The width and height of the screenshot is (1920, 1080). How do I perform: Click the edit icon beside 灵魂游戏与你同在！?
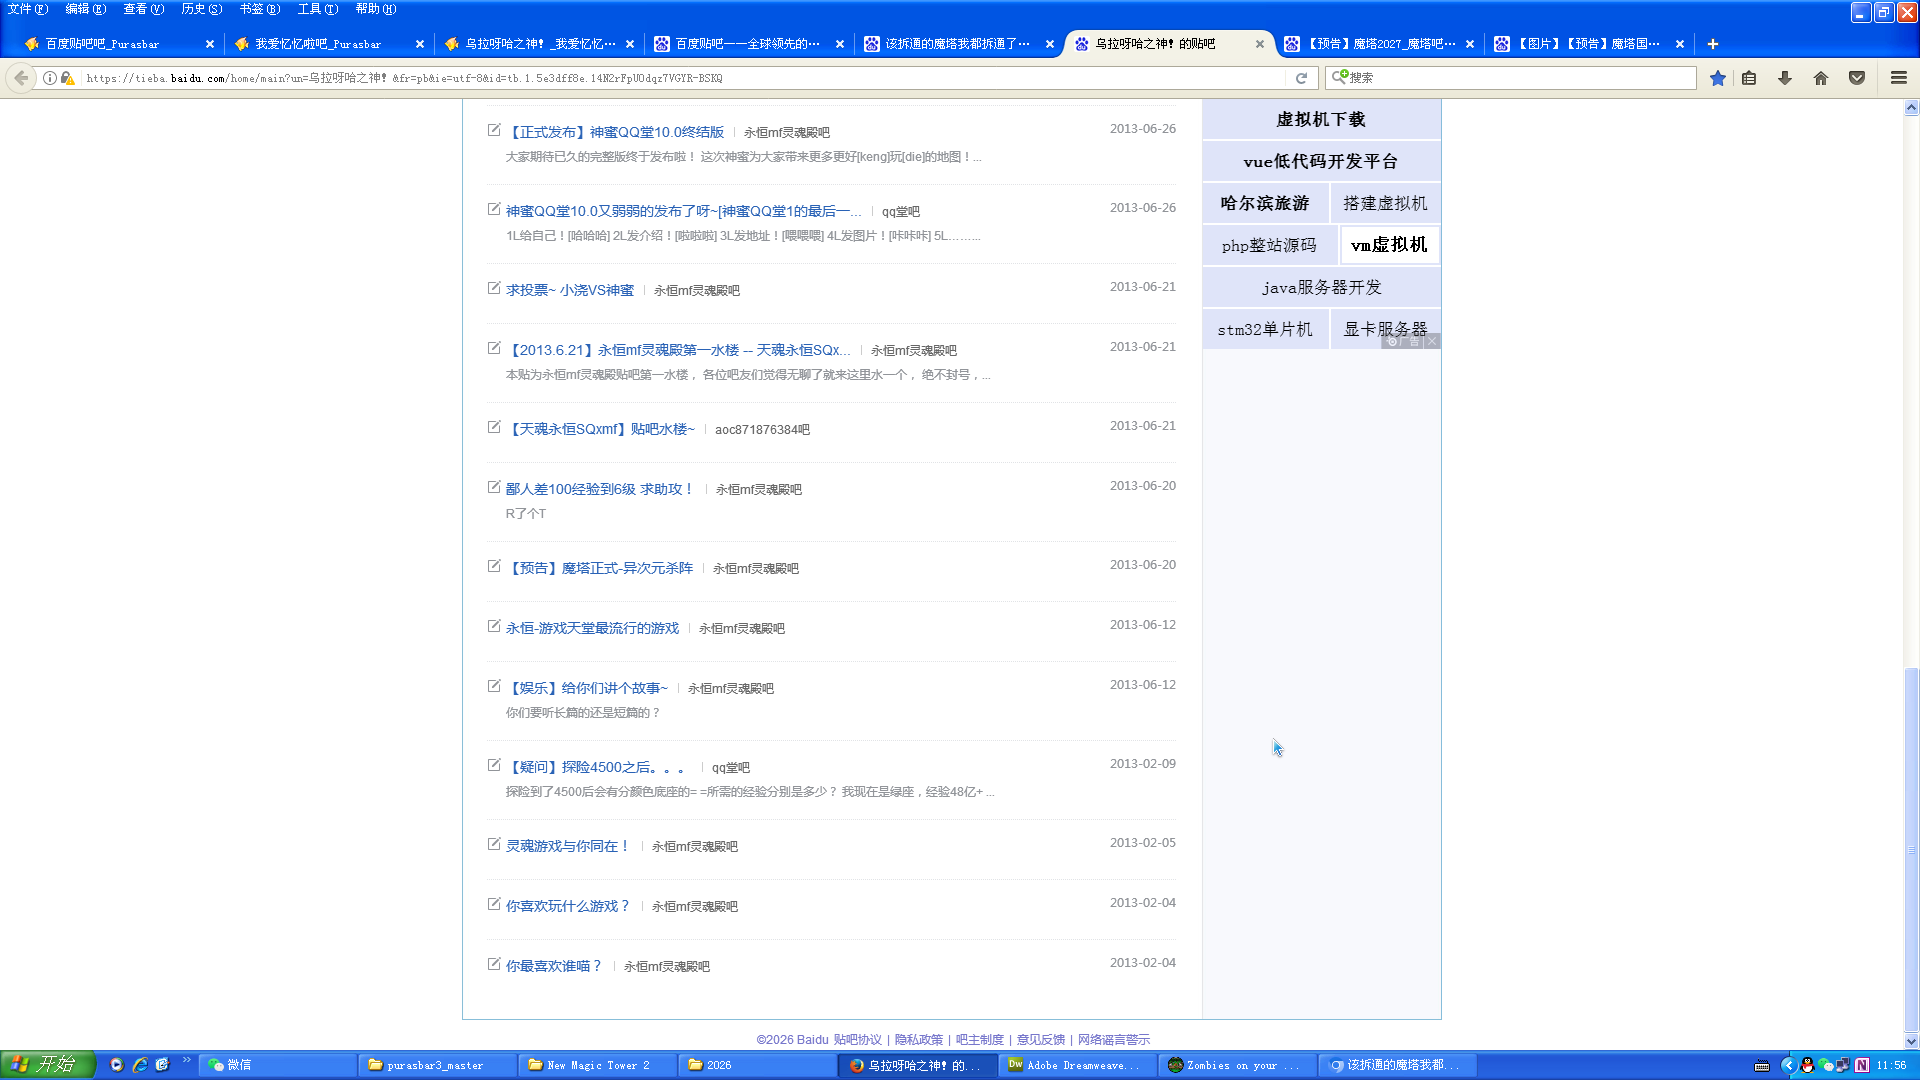(494, 844)
